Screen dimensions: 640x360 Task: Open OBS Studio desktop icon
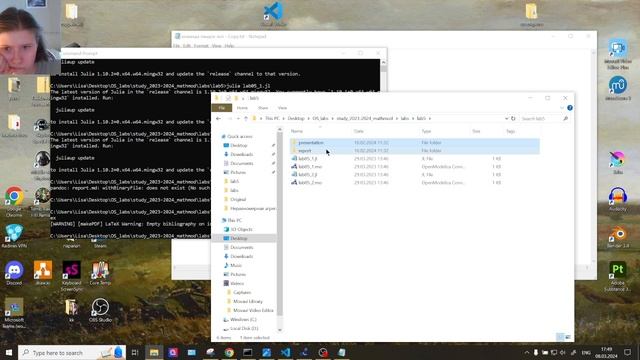point(100,310)
